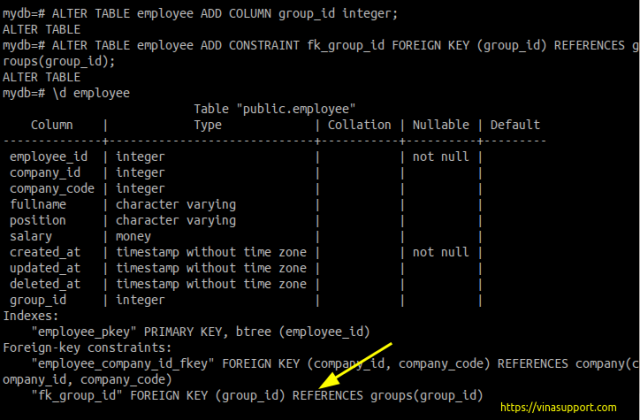The height and width of the screenshot is (420, 640).
Task: Click the "Column" table header
Action: [x=52, y=125]
